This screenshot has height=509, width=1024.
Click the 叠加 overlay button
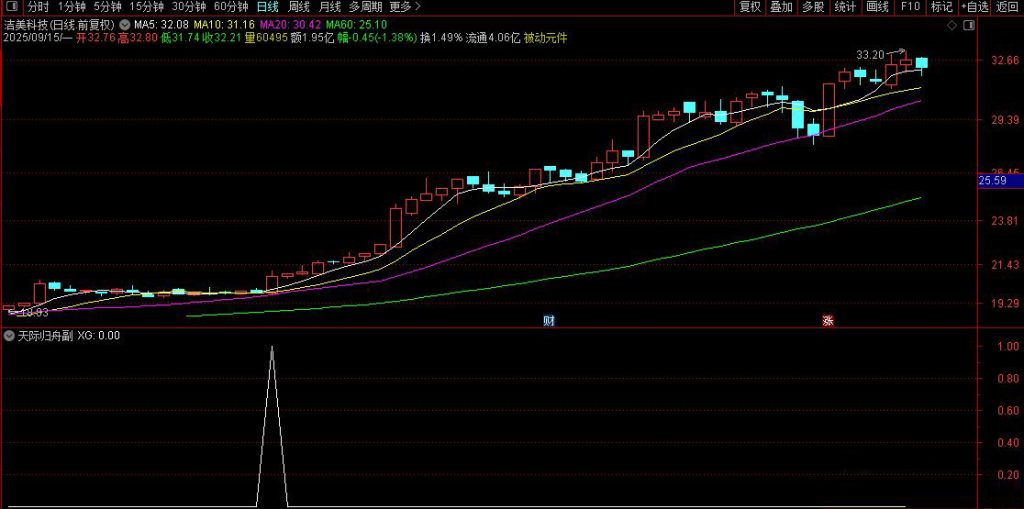(x=781, y=6)
